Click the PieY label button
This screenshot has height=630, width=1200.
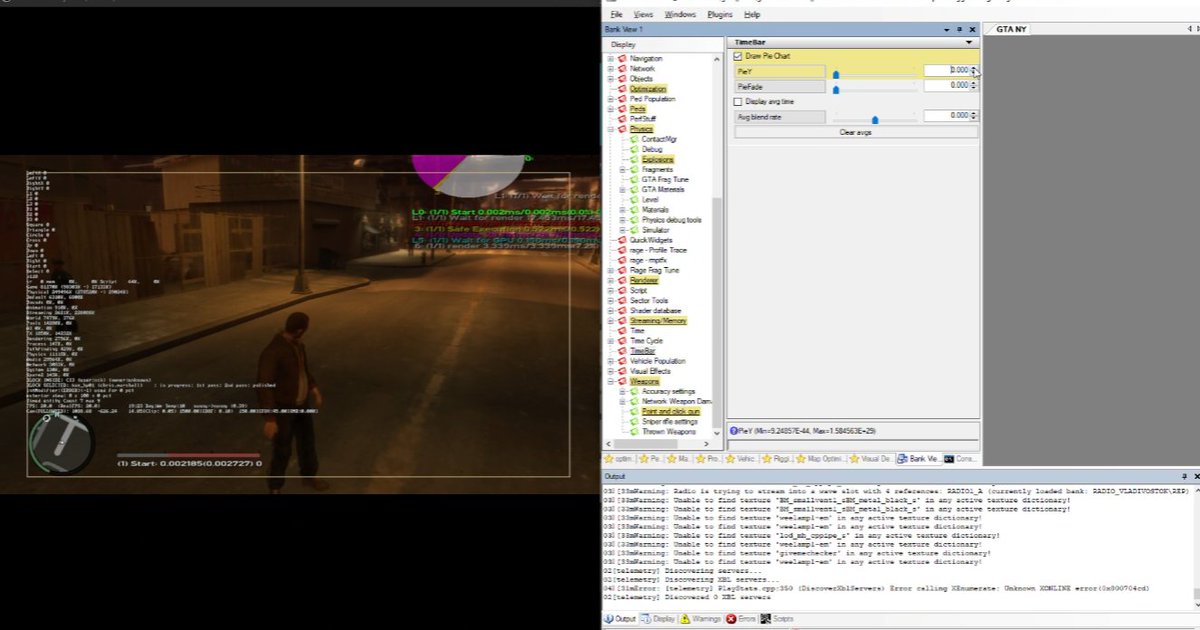pyautogui.click(x=780, y=72)
